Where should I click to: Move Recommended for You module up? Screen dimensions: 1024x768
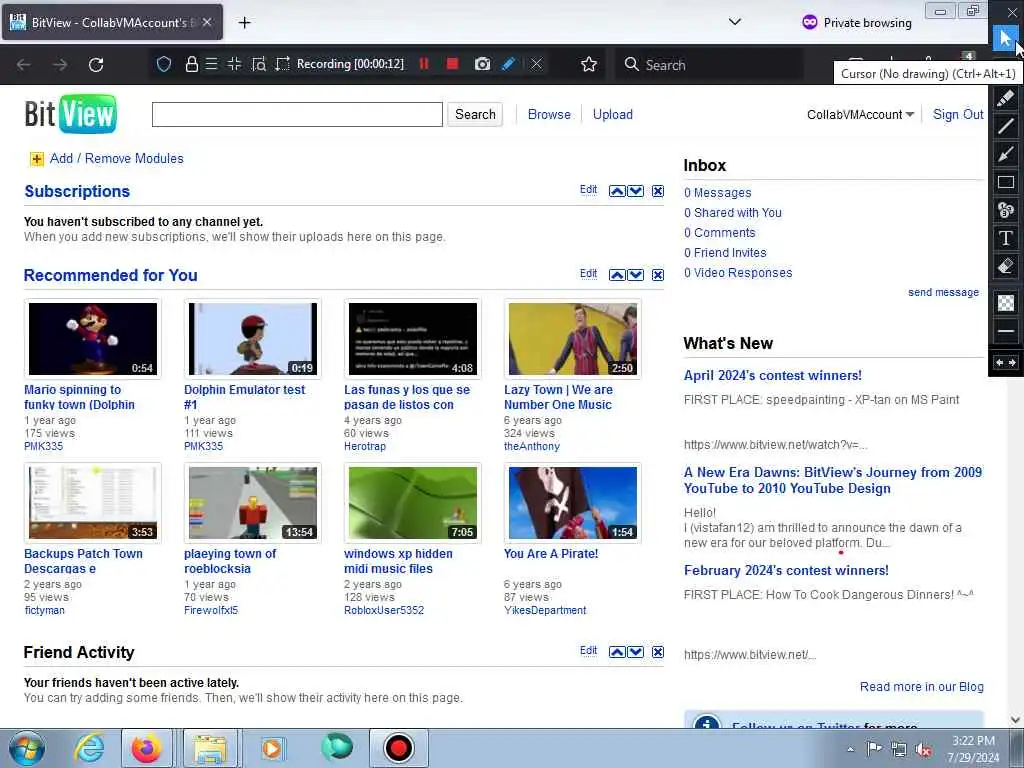[x=617, y=275]
